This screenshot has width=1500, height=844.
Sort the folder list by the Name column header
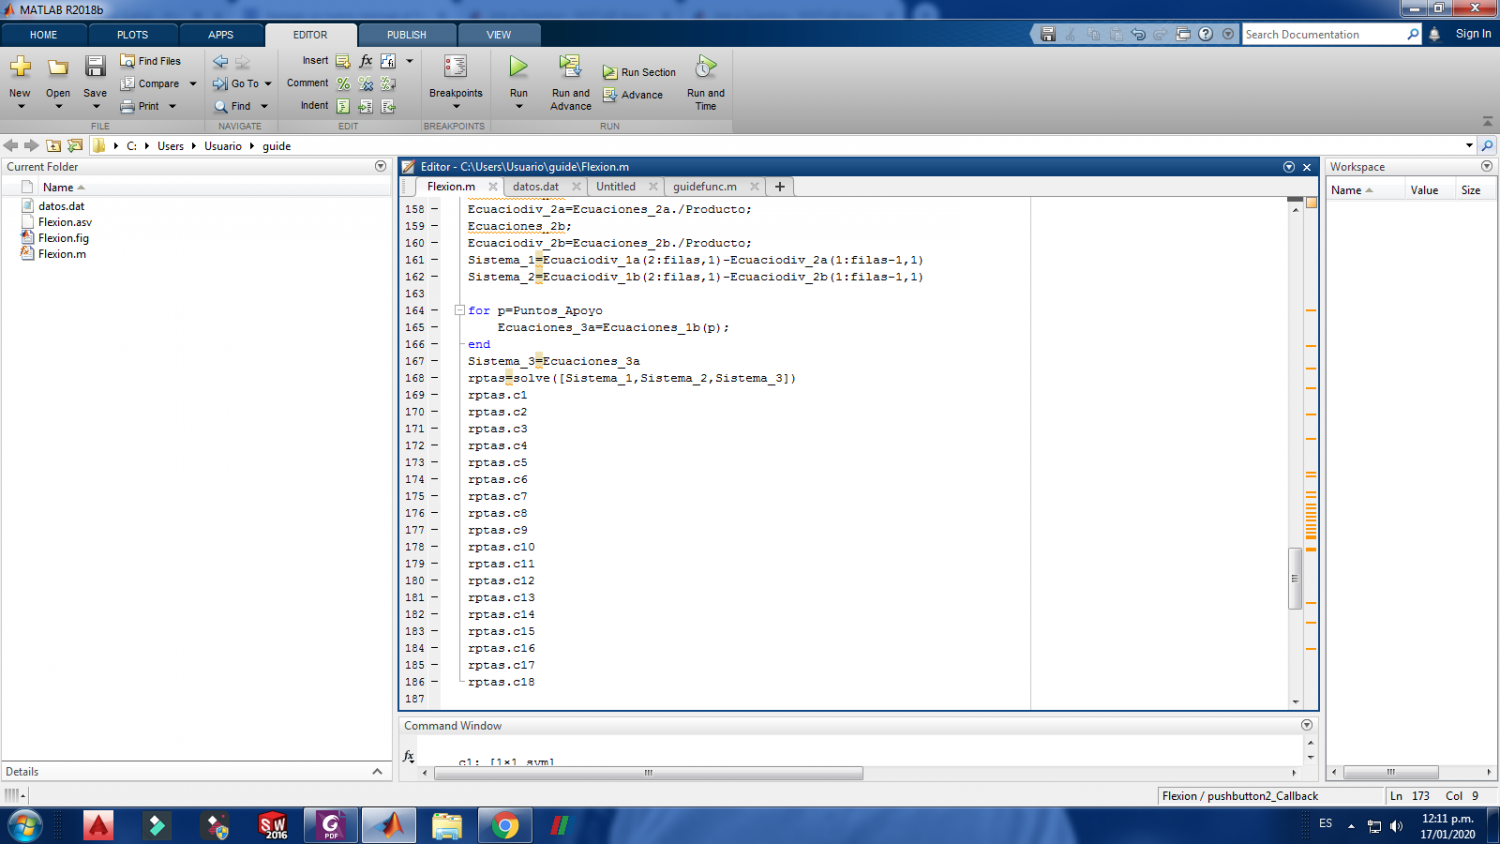[x=58, y=188]
